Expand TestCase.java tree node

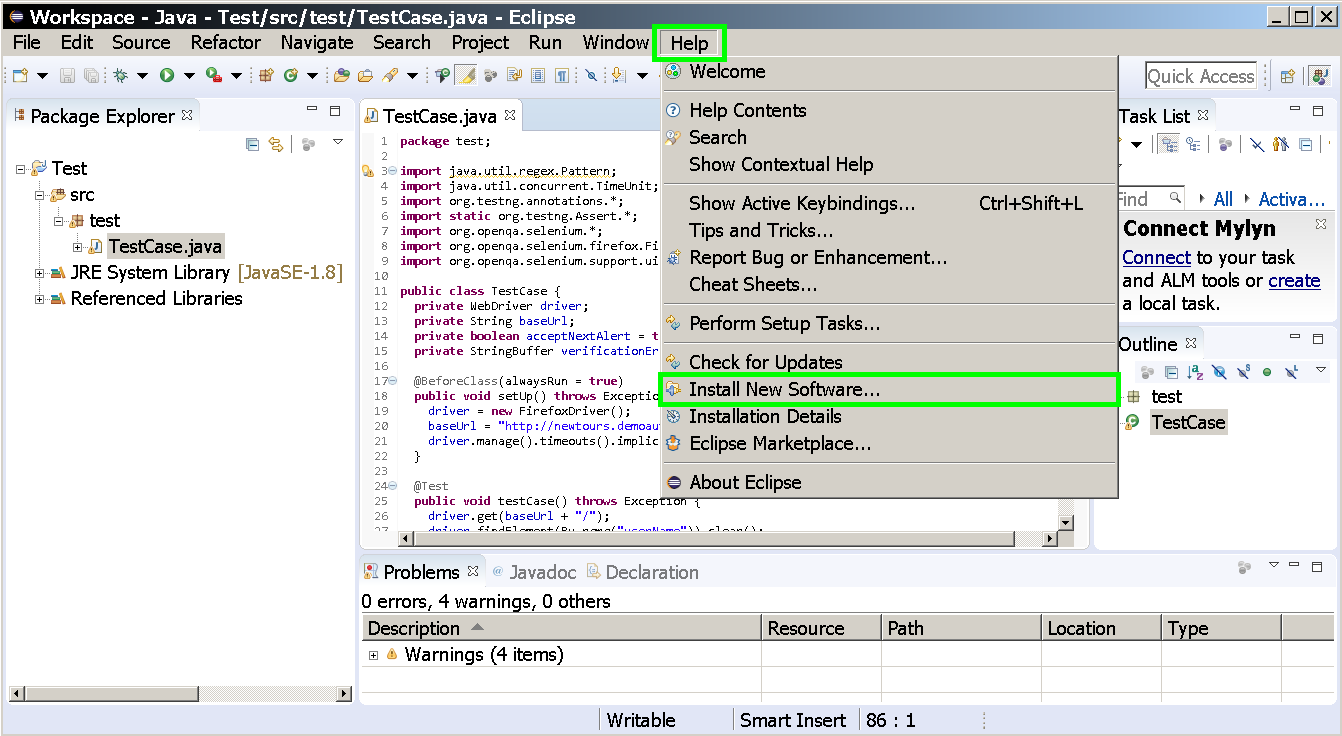pos(78,246)
